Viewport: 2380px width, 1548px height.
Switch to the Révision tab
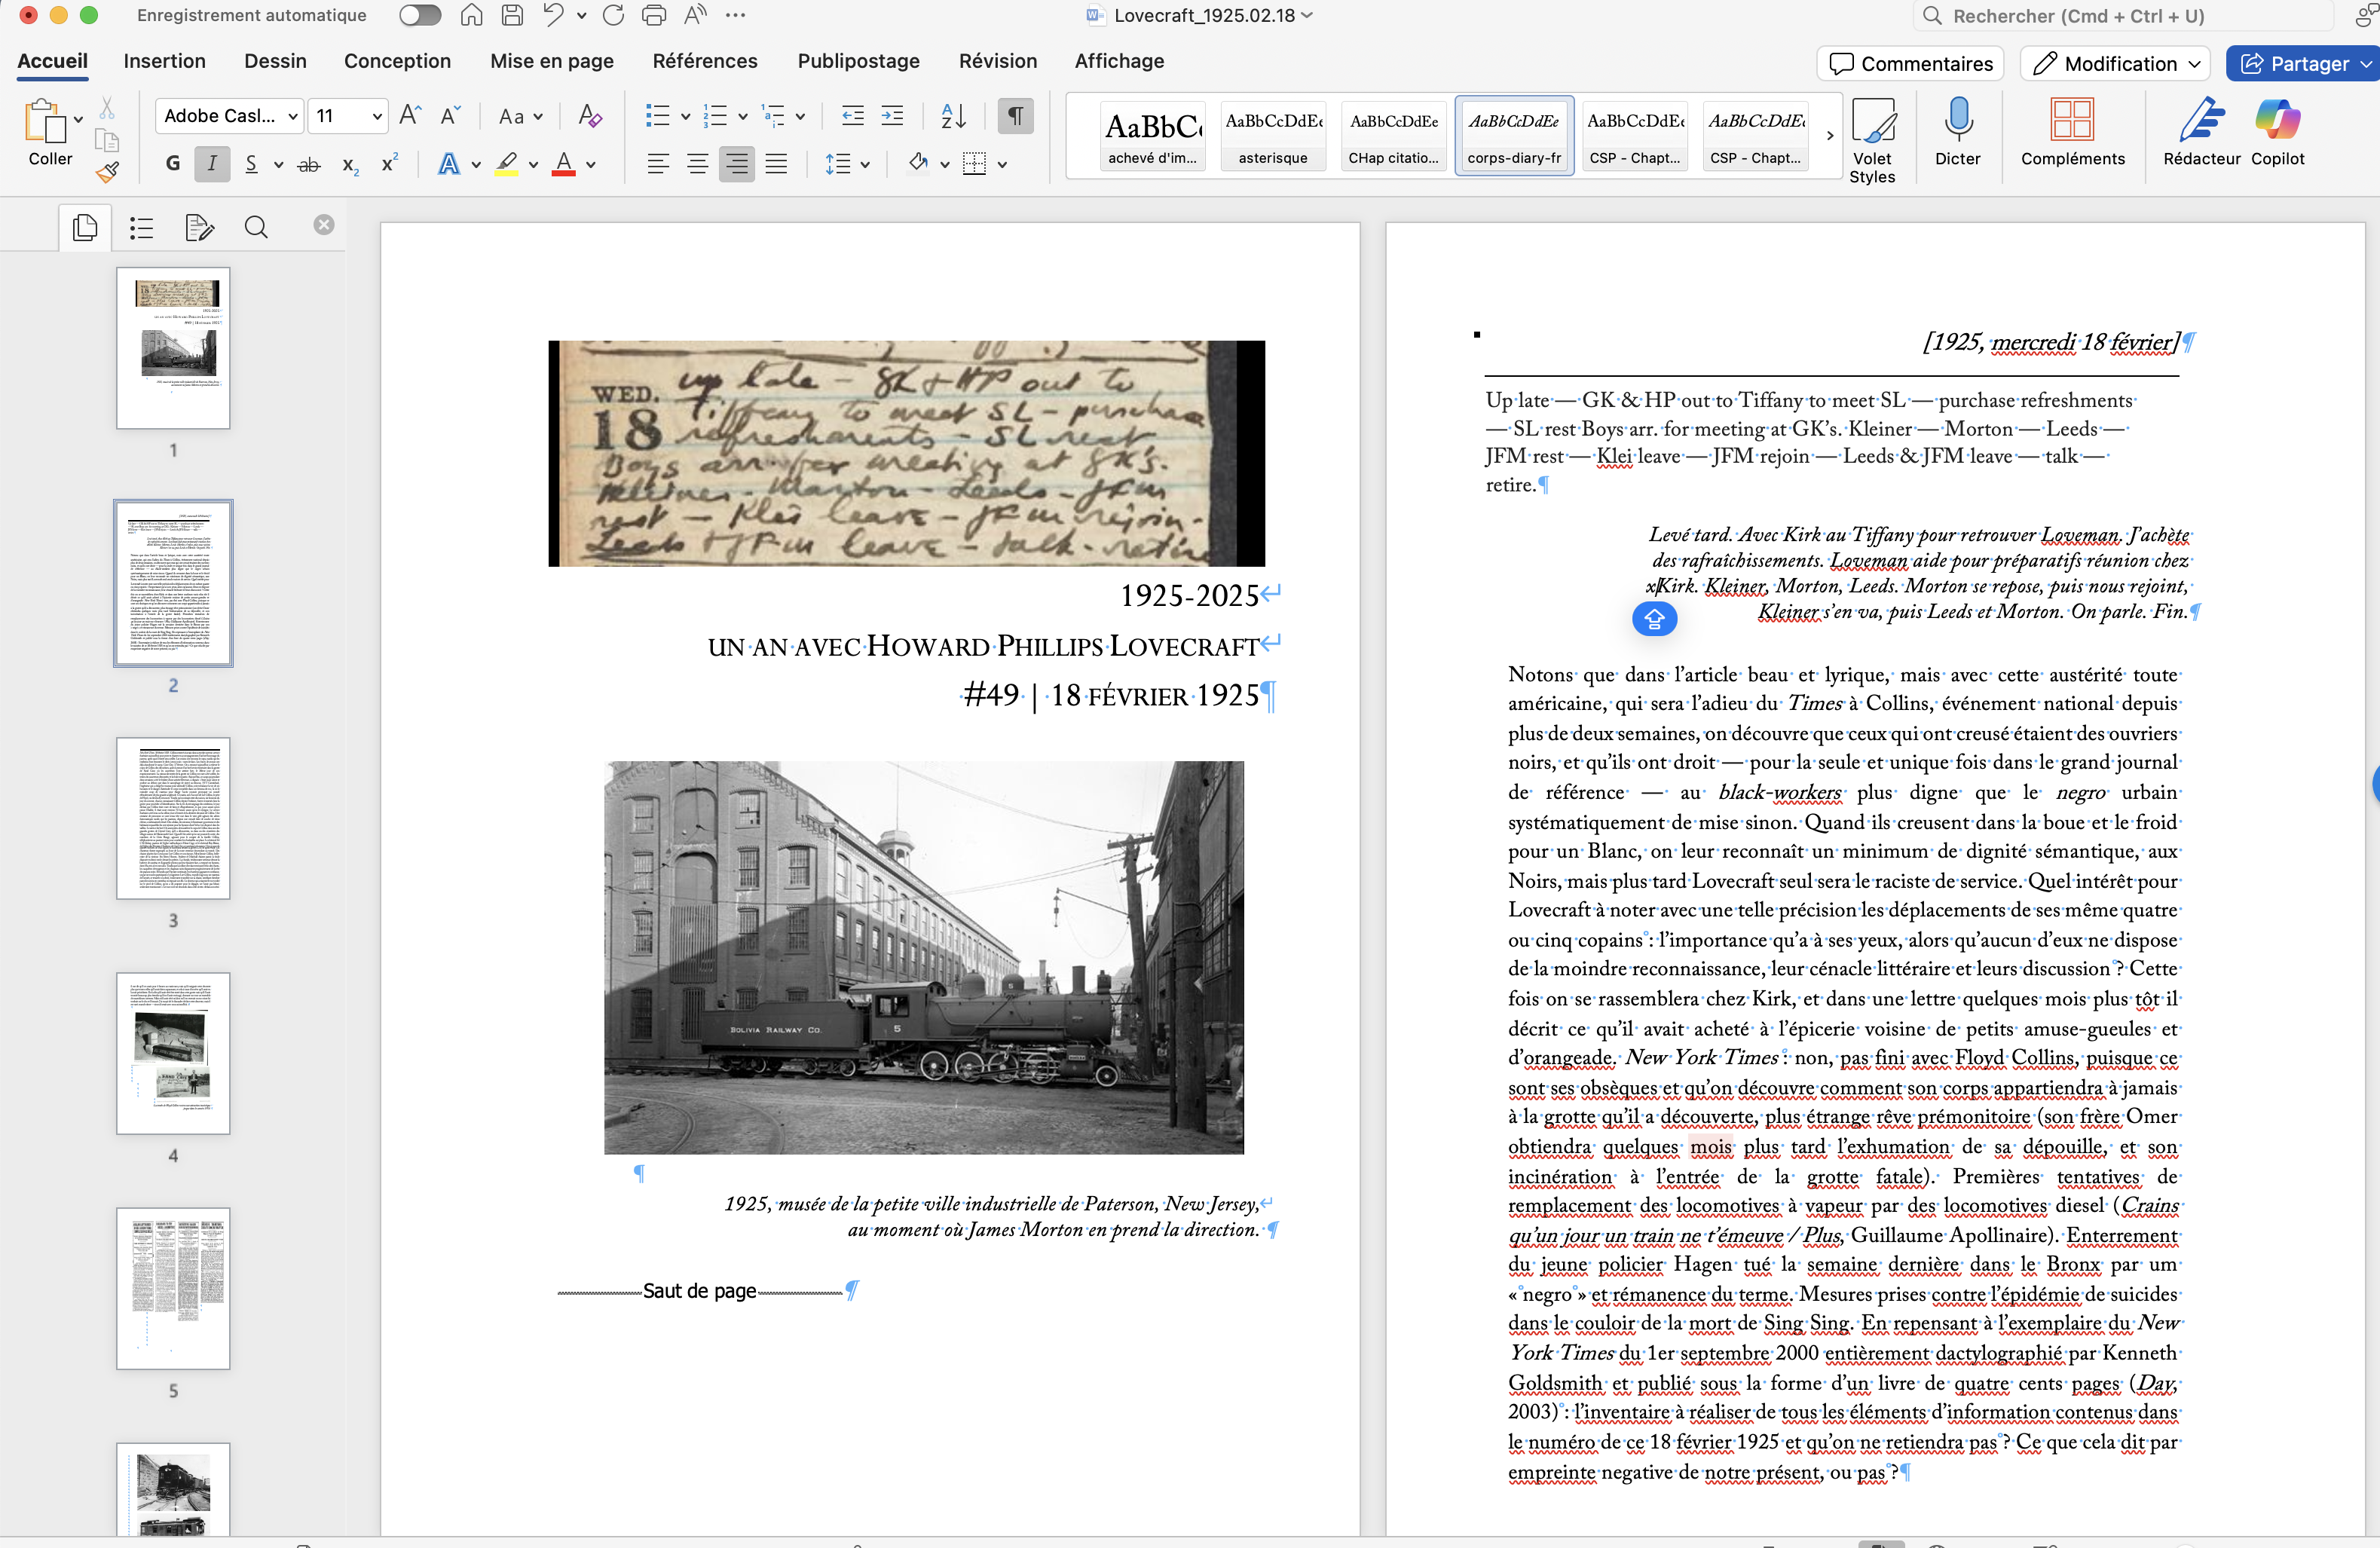click(997, 61)
